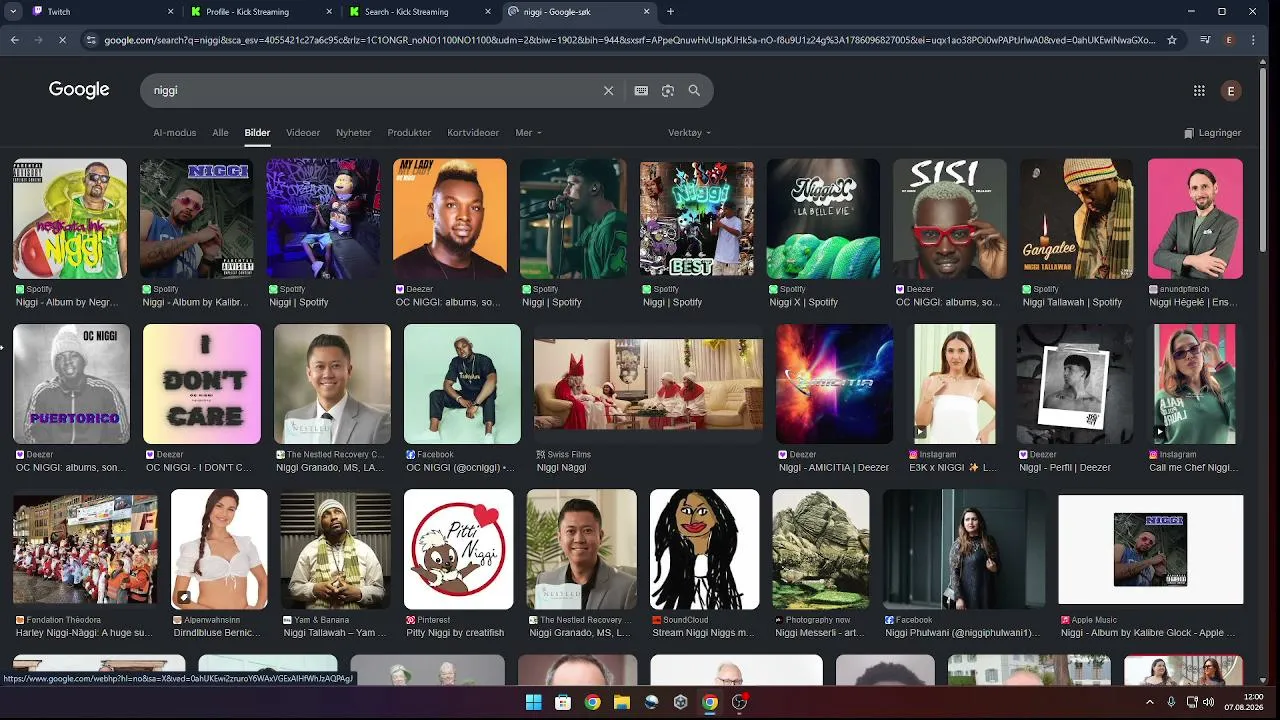Image resolution: width=1280 pixels, height=720 pixels.
Task: Switch to the Alle results tab
Action: pos(220,133)
